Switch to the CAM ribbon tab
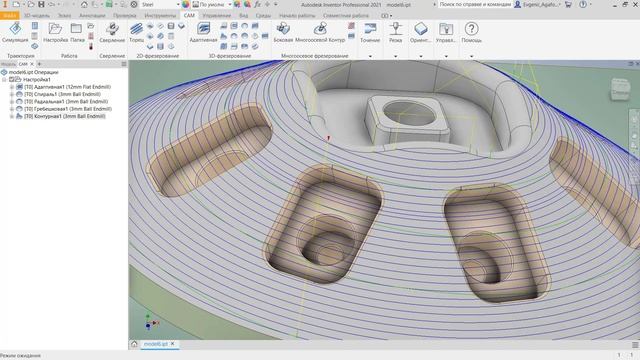This screenshot has width=640, height=360. click(x=189, y=16)
